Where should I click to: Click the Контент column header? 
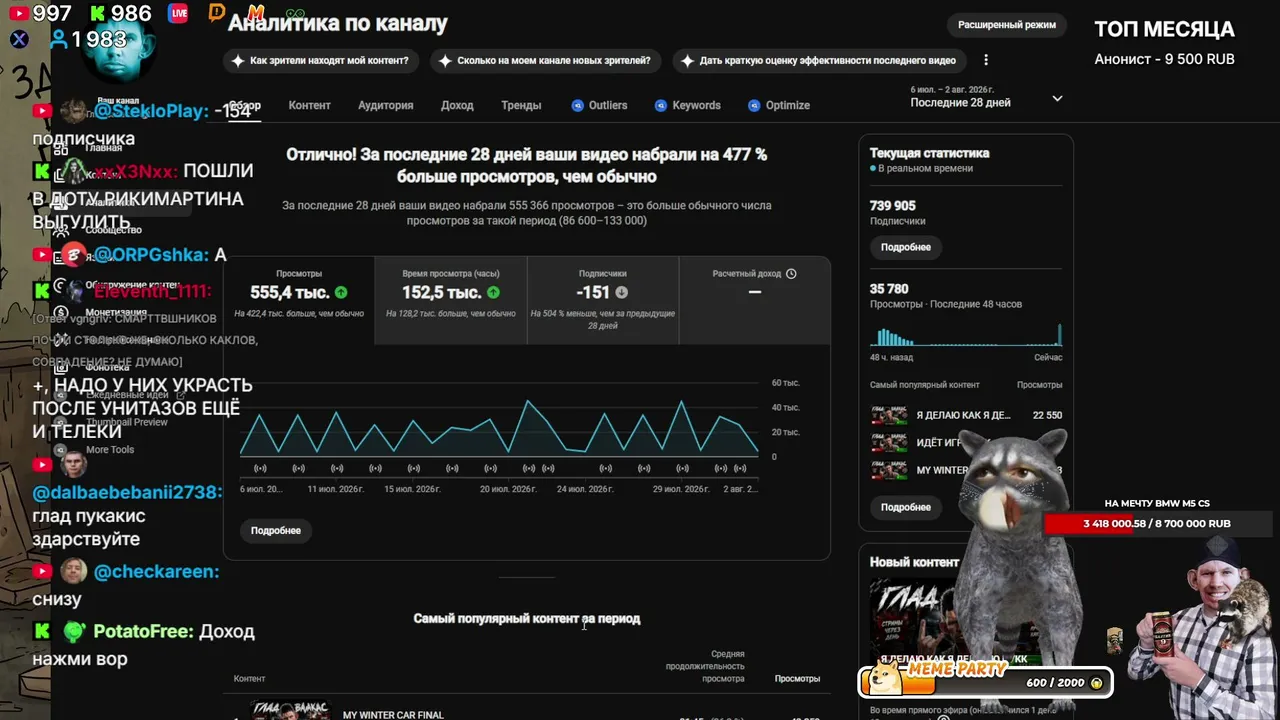point(250,678)
